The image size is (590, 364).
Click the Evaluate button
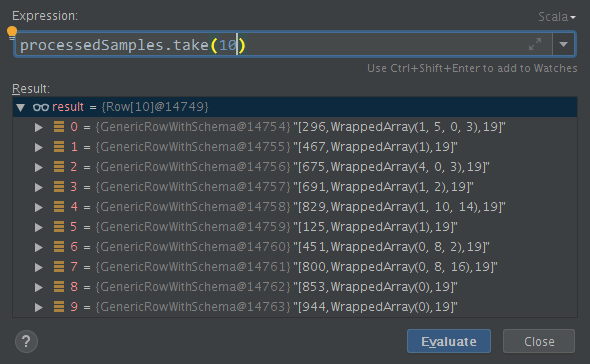pos(449,341)
